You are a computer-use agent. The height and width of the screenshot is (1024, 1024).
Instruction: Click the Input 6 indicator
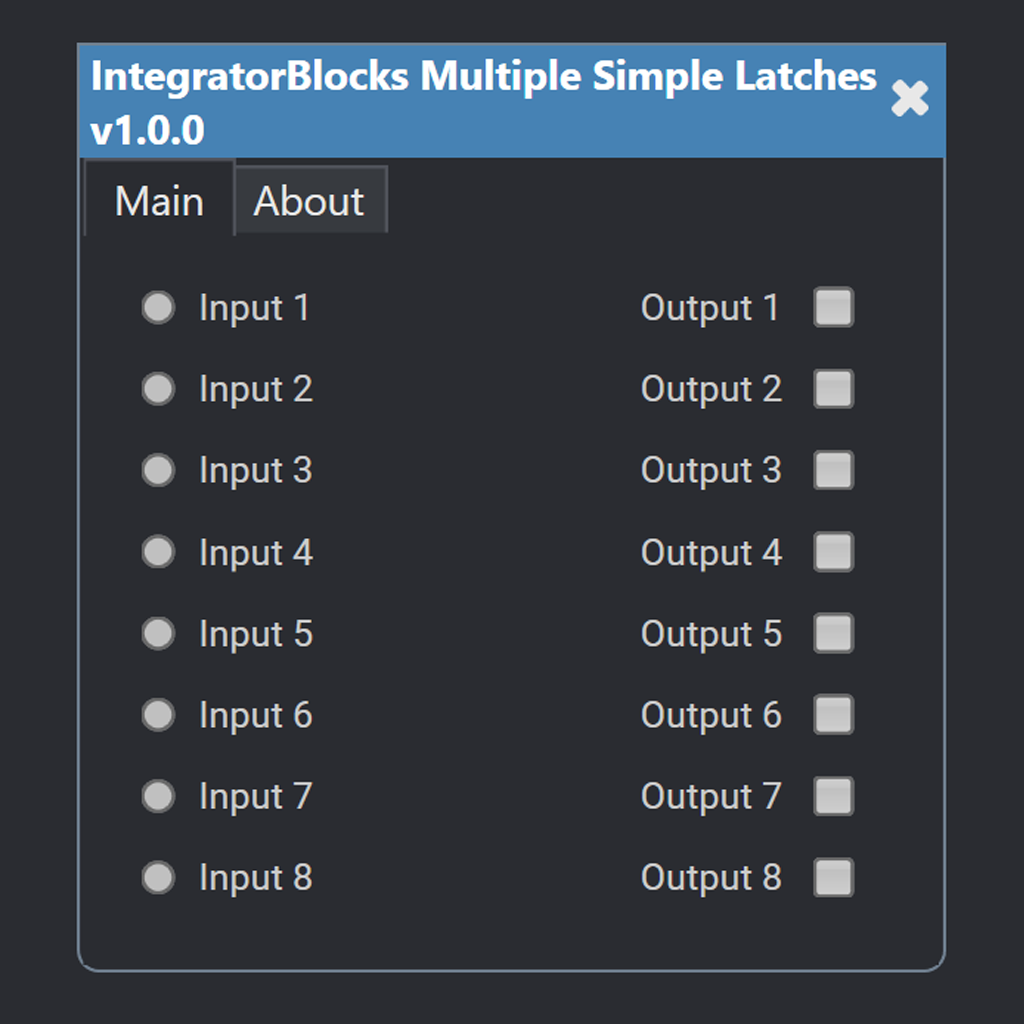pos(158,714)
